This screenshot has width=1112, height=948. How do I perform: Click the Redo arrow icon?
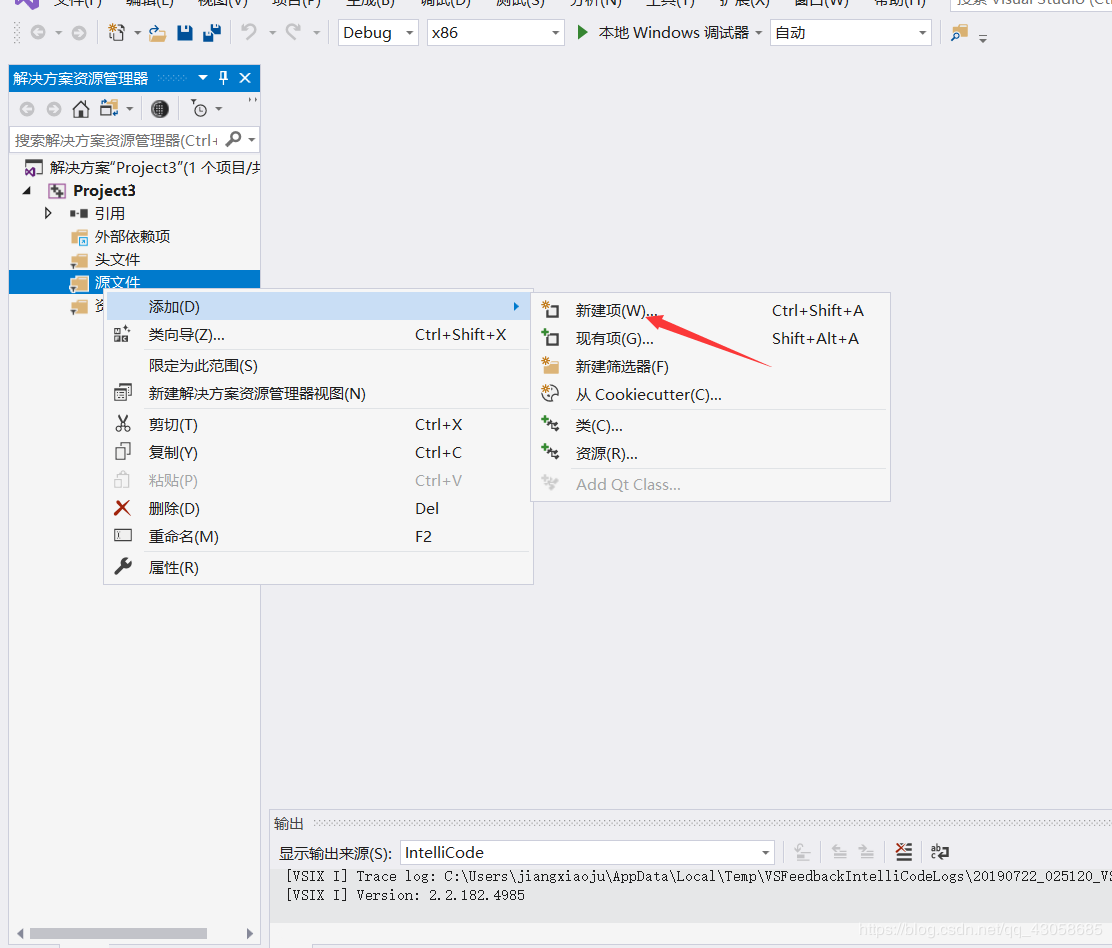(292, 32)
